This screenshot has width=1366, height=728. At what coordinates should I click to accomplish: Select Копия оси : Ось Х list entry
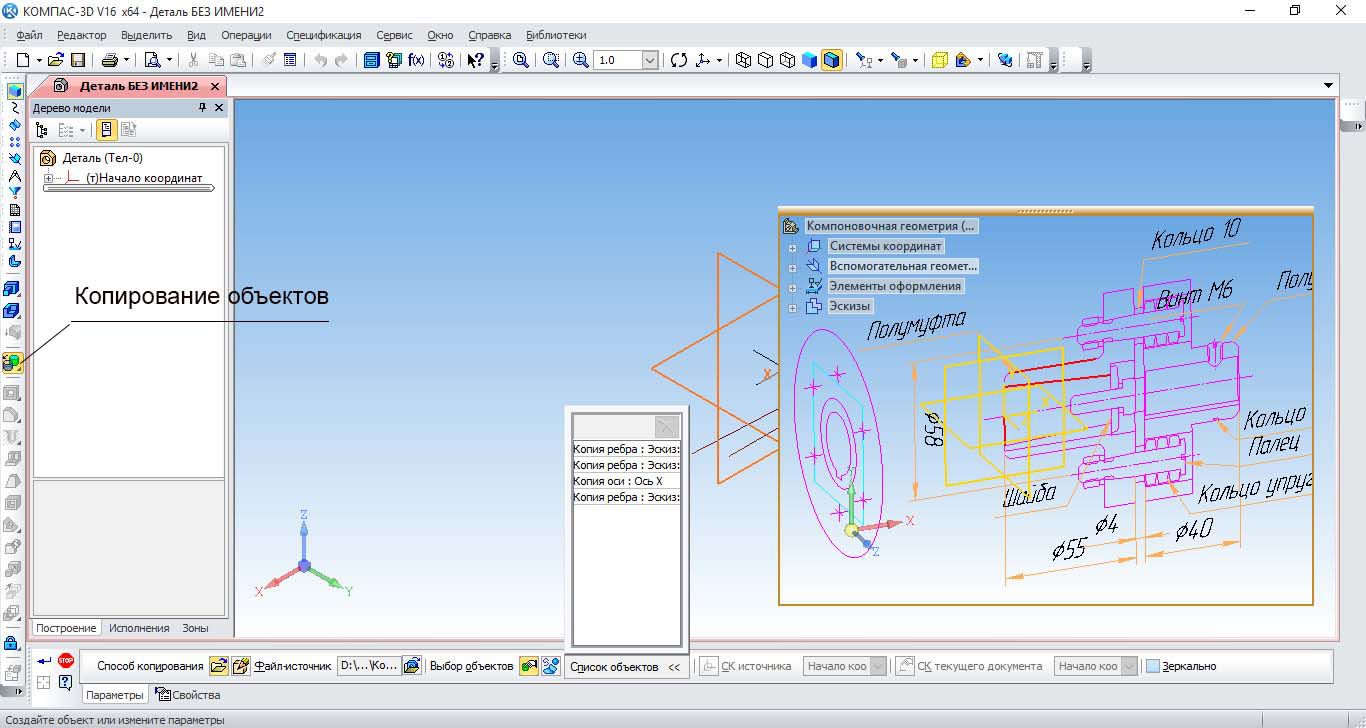[x=626, y=481]
